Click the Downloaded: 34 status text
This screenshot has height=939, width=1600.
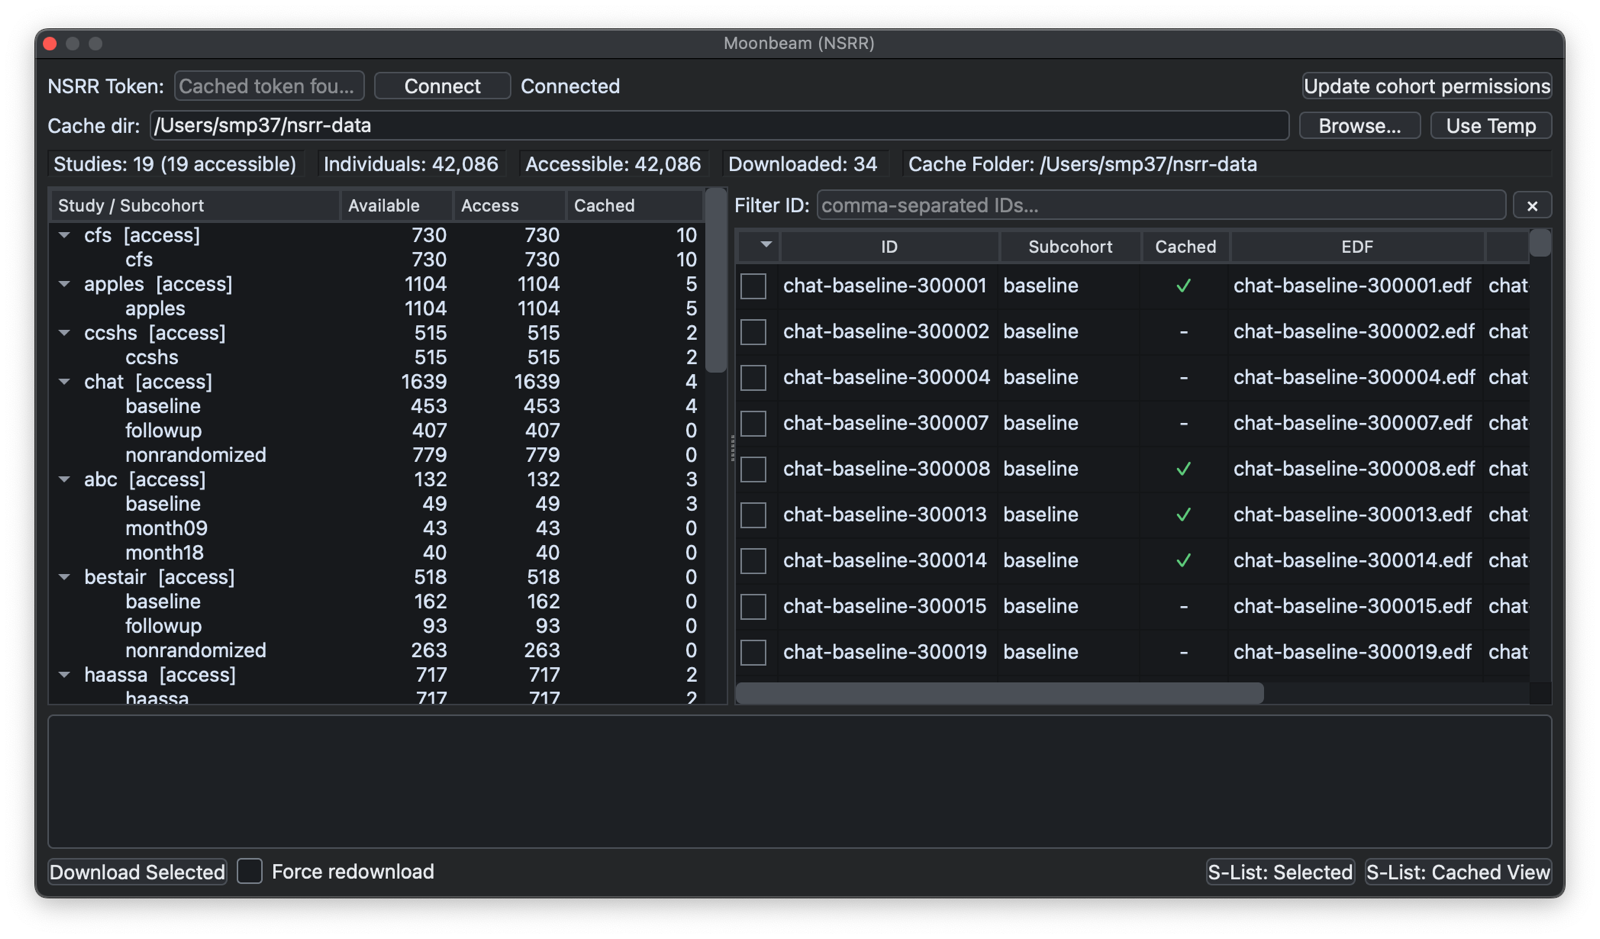(803, 164)
